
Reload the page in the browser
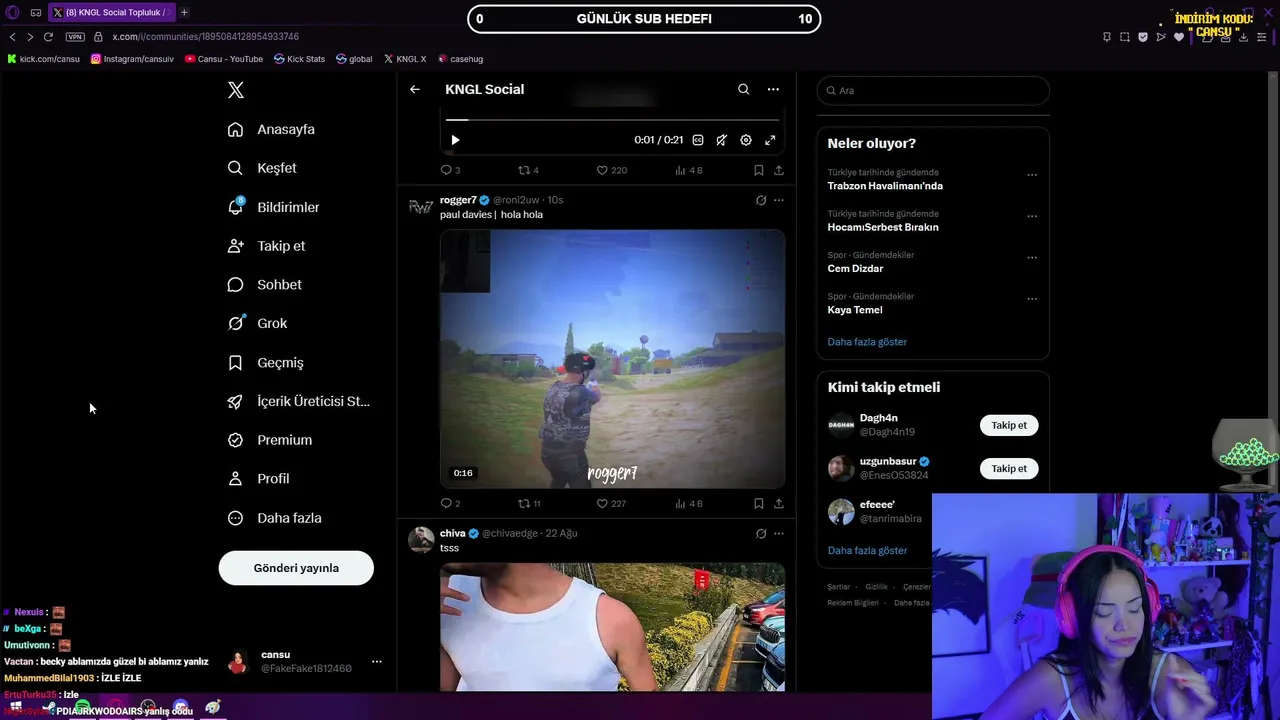pos(48,37)
